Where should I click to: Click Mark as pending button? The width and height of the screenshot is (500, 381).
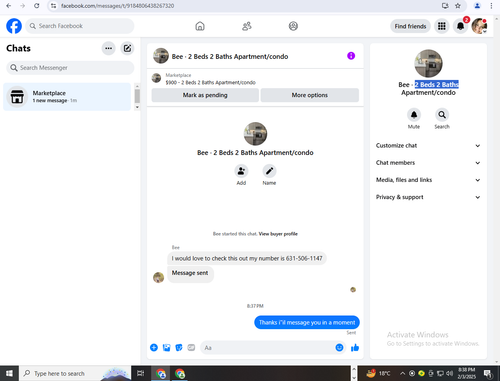pos(205,95)
